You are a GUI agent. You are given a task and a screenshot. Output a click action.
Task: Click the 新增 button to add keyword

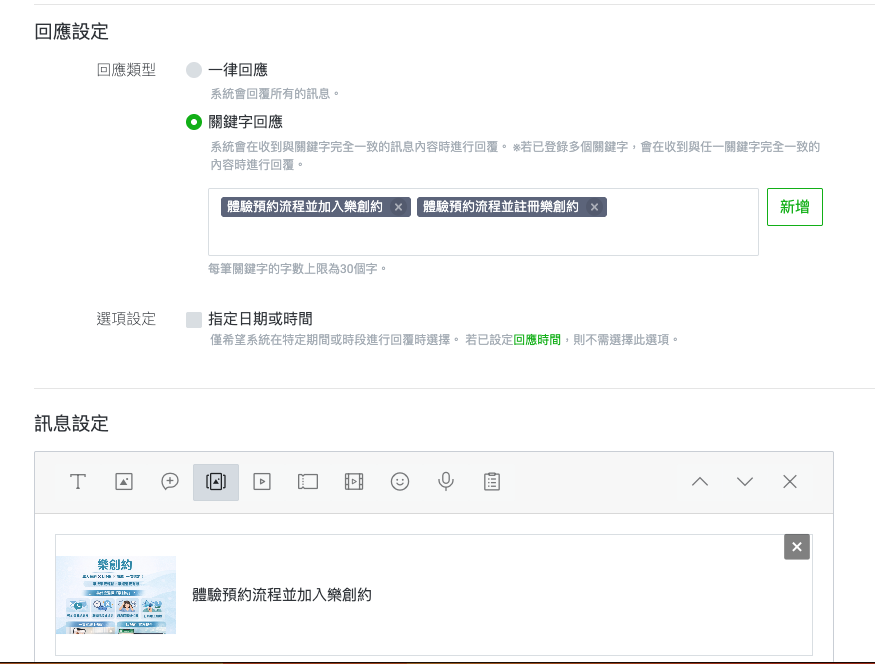tap(795, 207)
